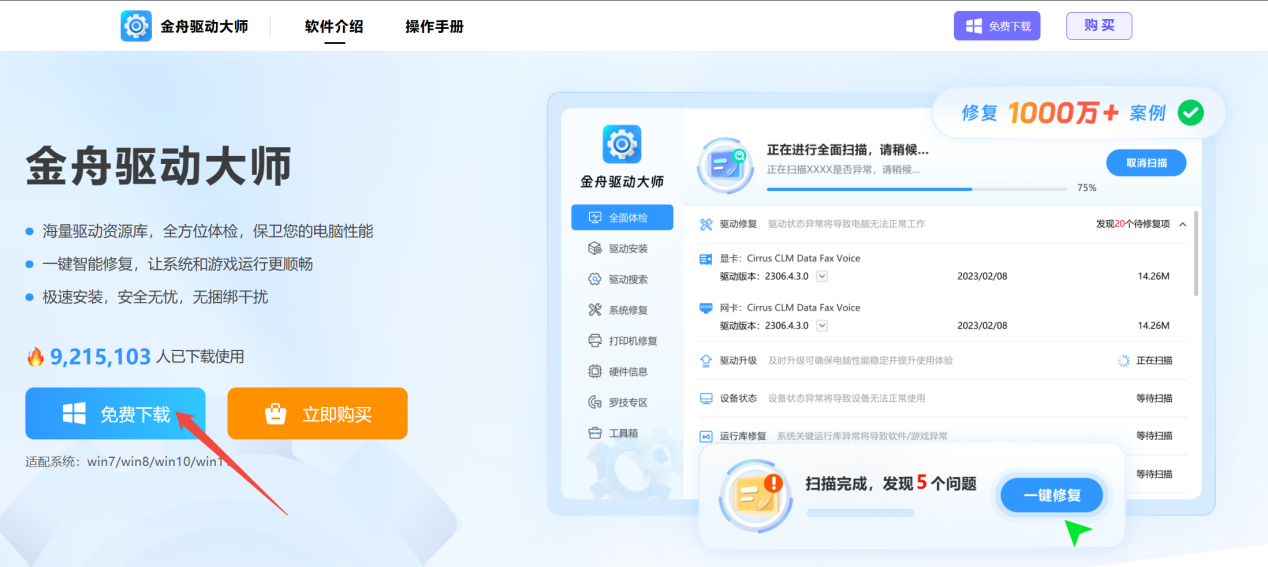Open the 操作手册 tab

[x=434, y=26]
